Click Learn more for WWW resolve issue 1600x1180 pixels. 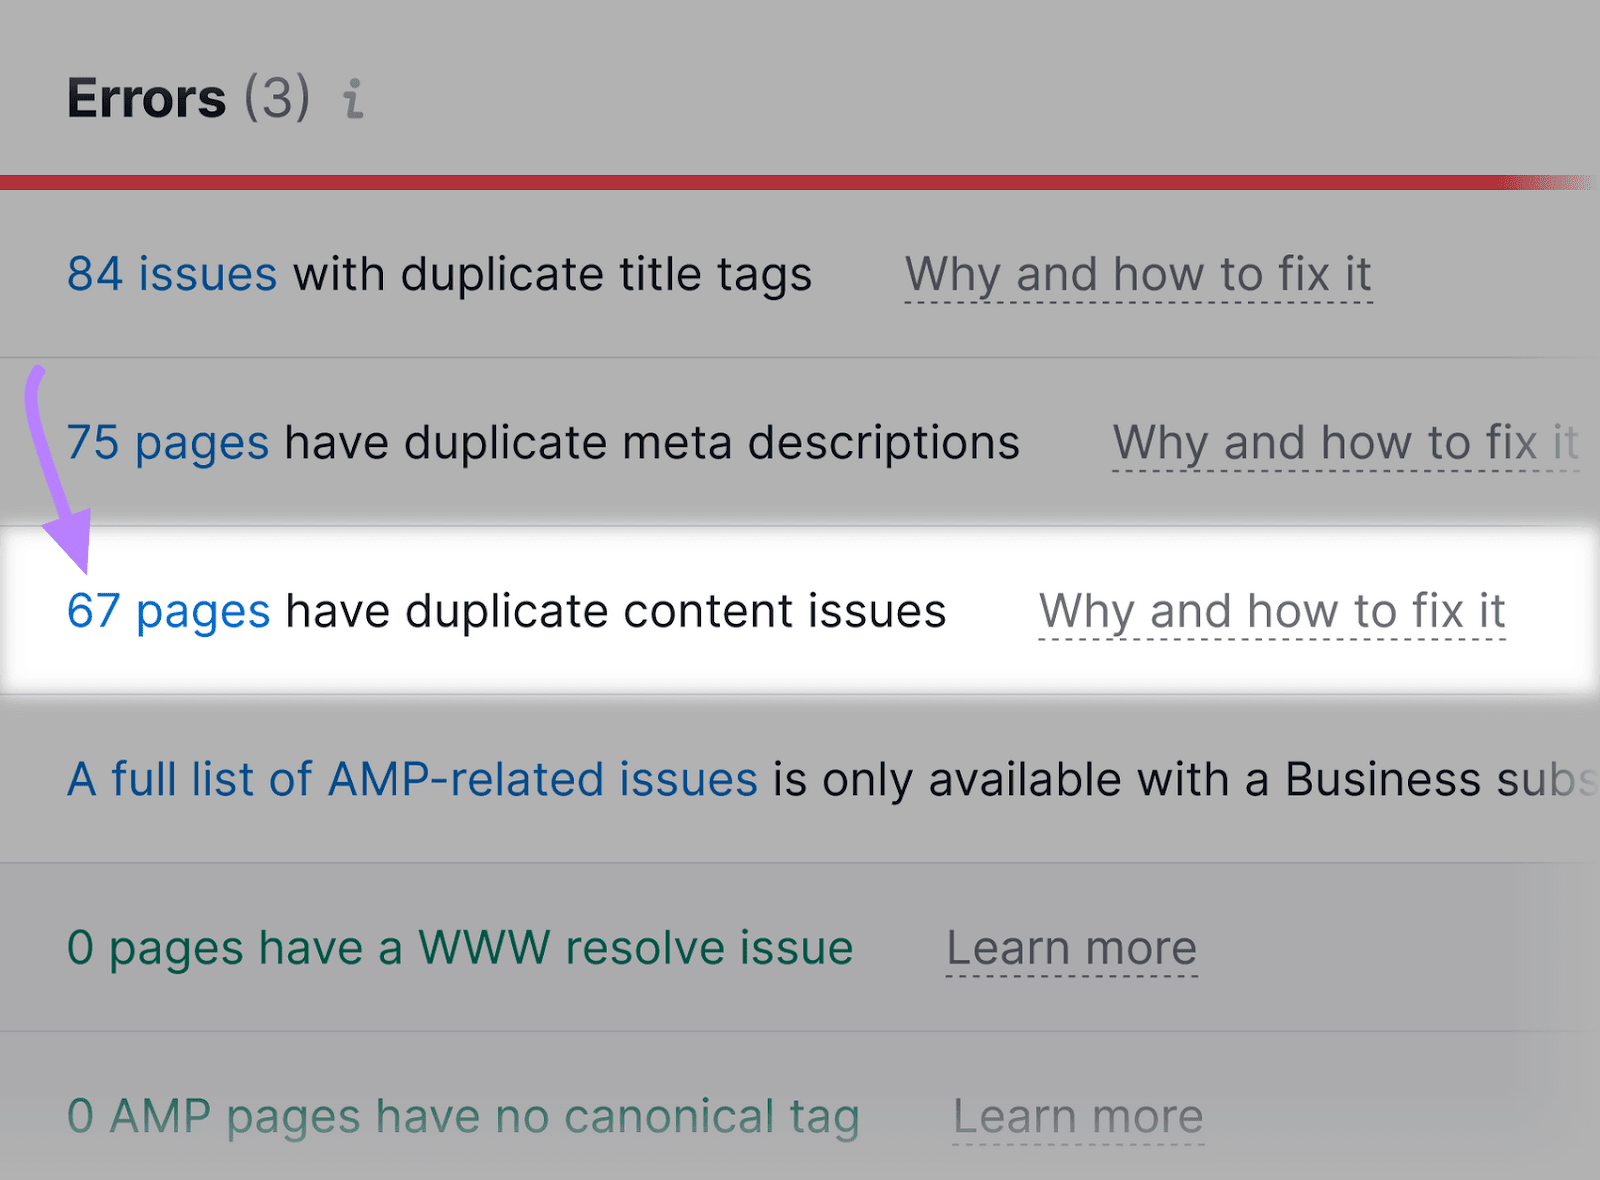1071,947
